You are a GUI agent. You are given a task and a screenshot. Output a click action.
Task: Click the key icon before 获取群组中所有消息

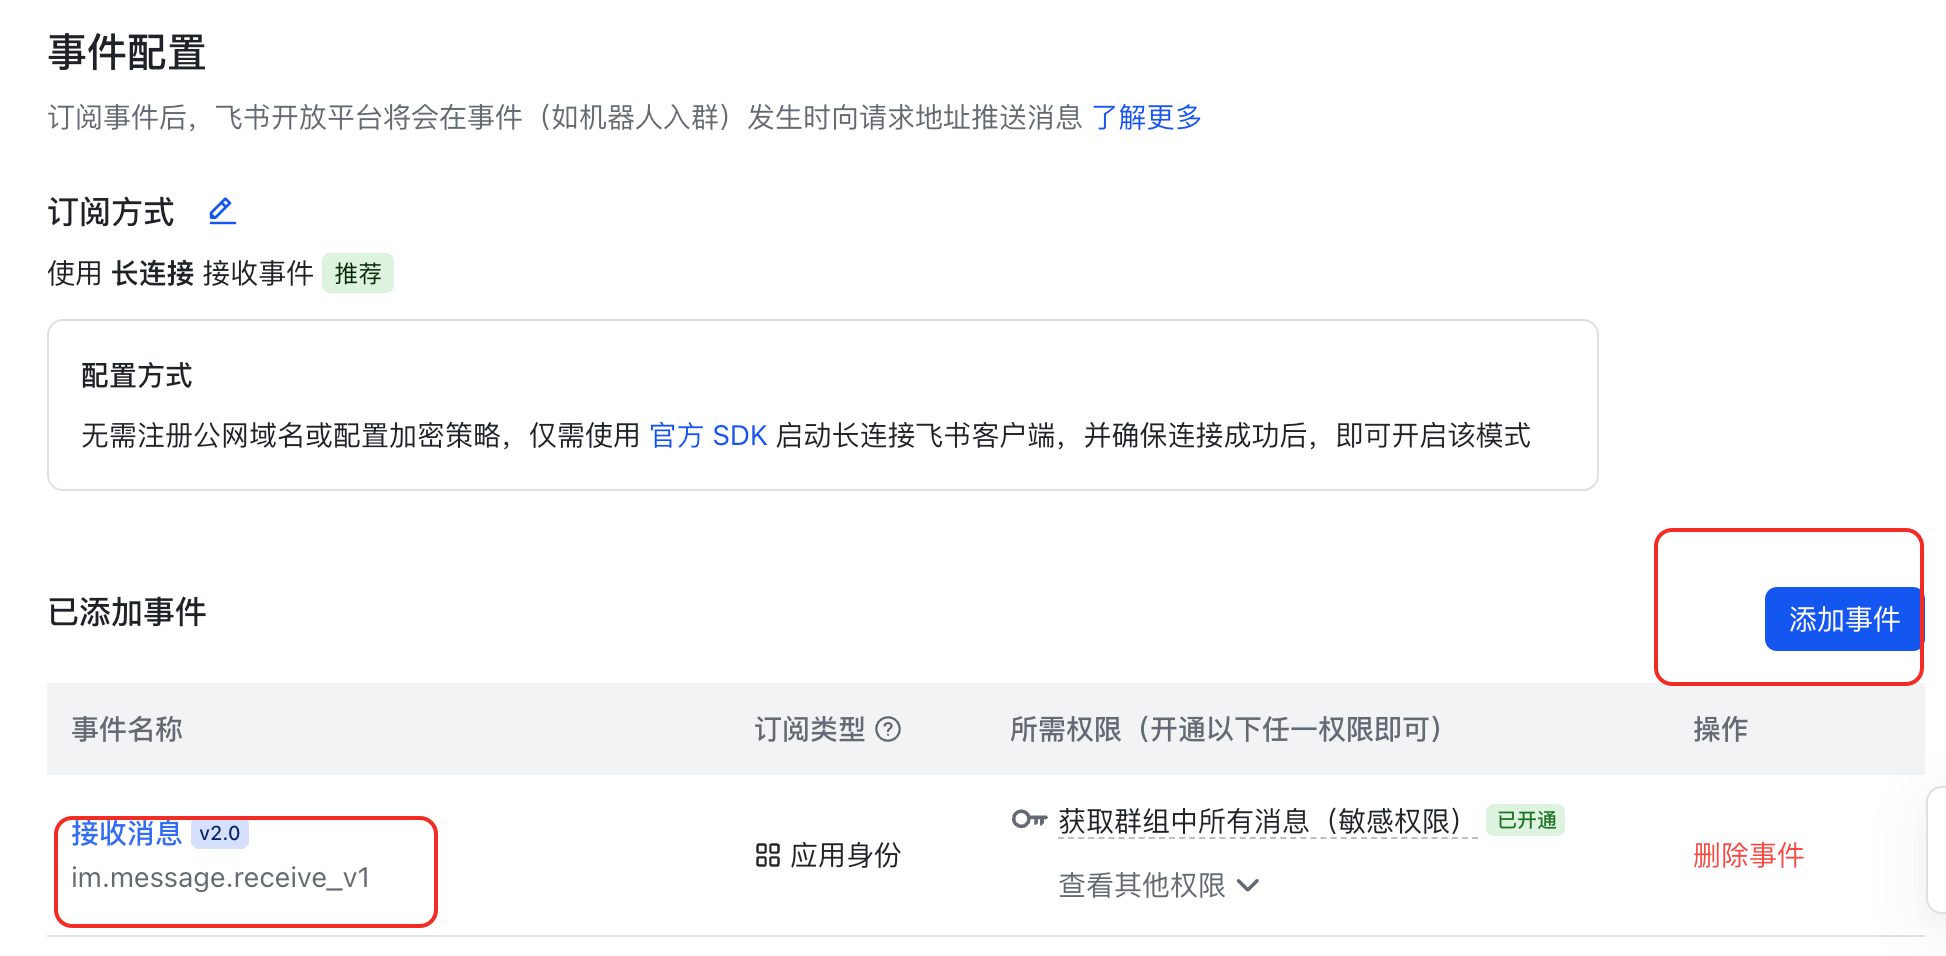[1028, 820]
